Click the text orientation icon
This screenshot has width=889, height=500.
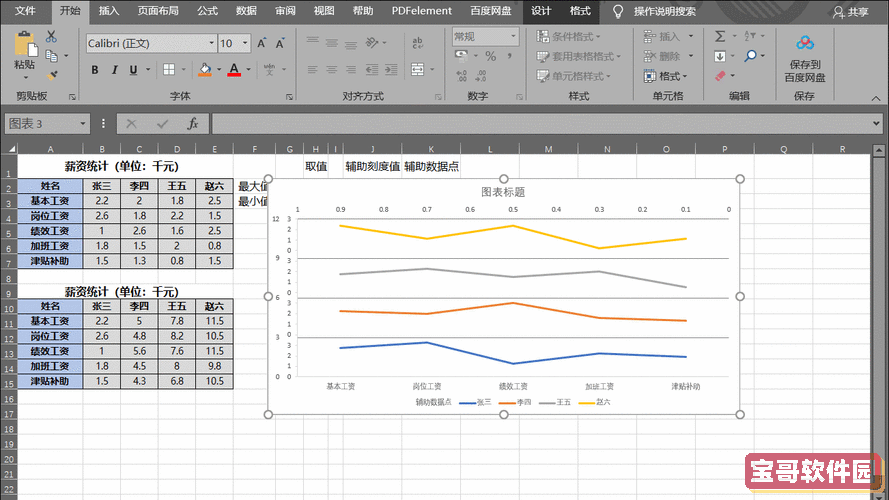pos(372,43)
